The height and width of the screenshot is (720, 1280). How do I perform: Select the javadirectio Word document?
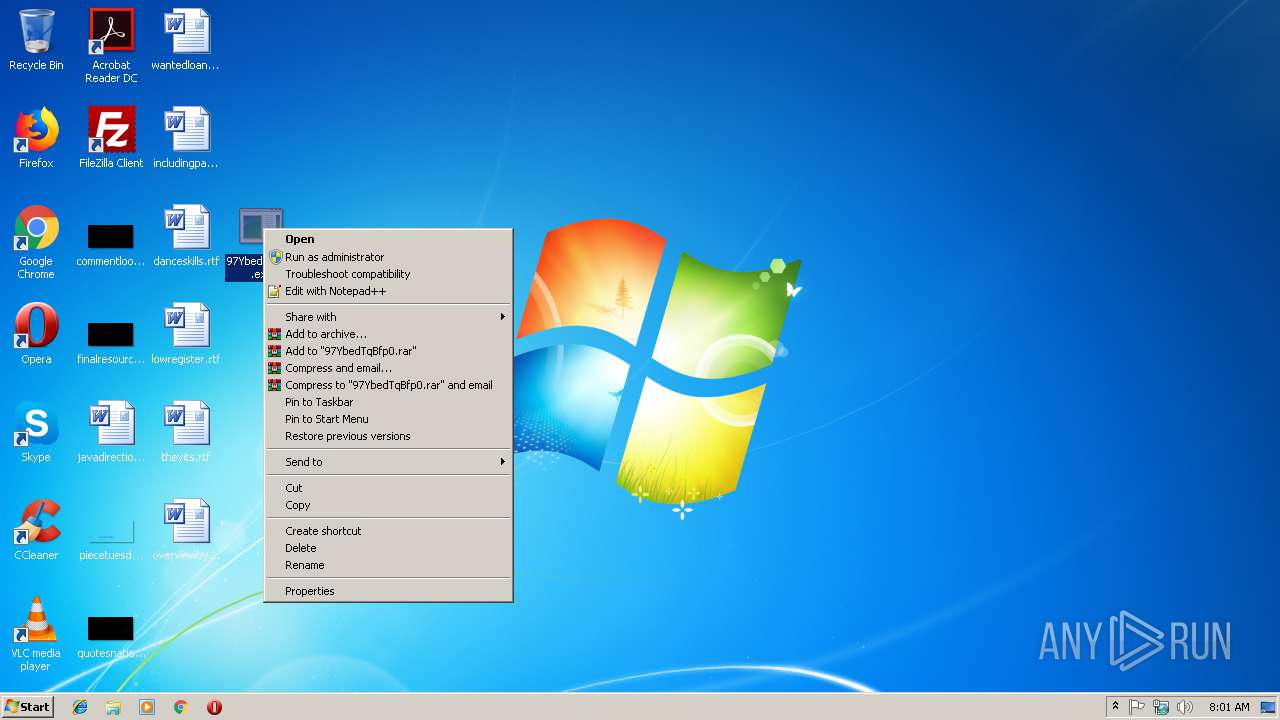pyautogui.click(x=111, y=433)
